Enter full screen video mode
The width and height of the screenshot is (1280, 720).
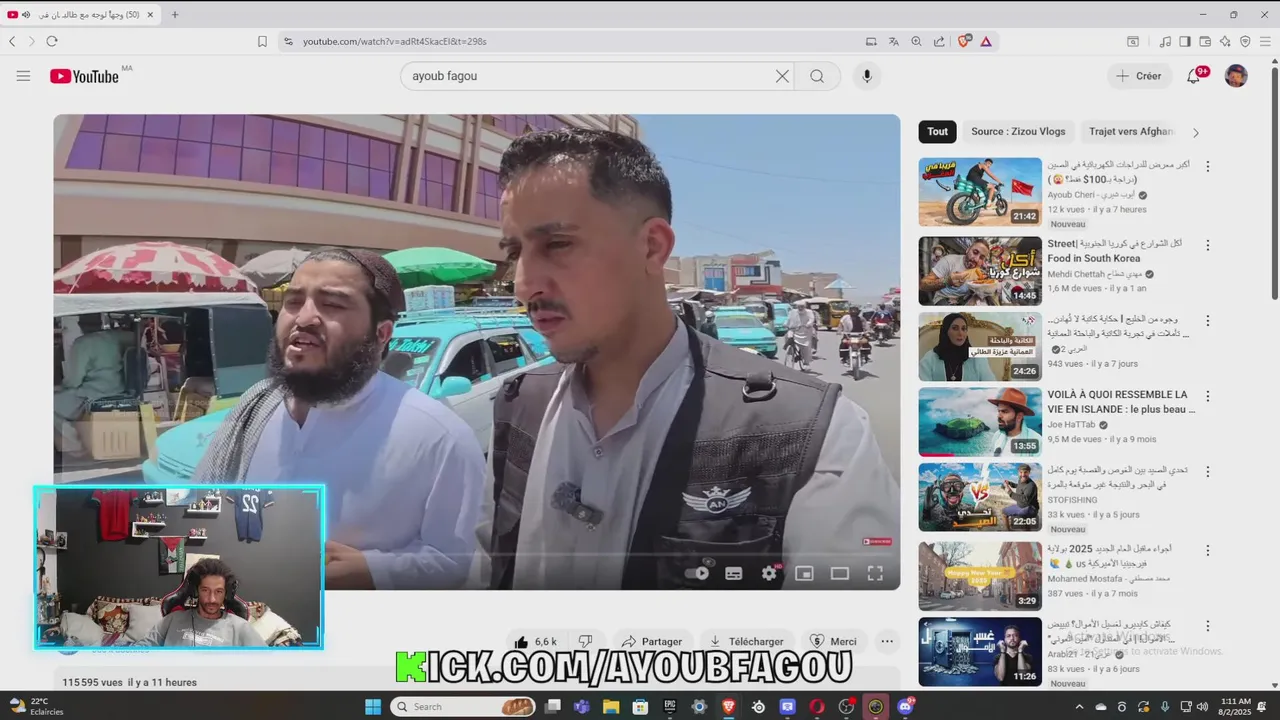coord(875,573)
